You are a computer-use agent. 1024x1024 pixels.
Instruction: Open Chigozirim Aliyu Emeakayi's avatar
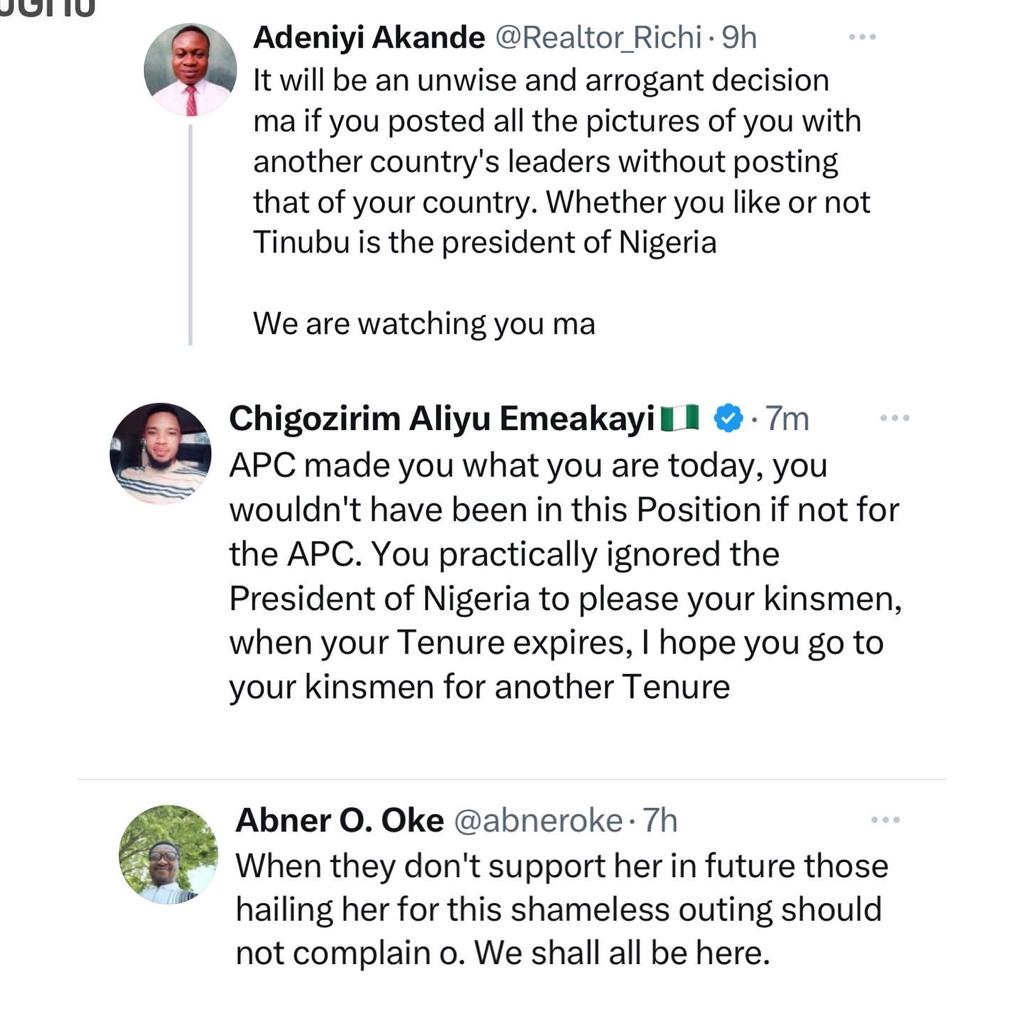[x=161, y=454]
